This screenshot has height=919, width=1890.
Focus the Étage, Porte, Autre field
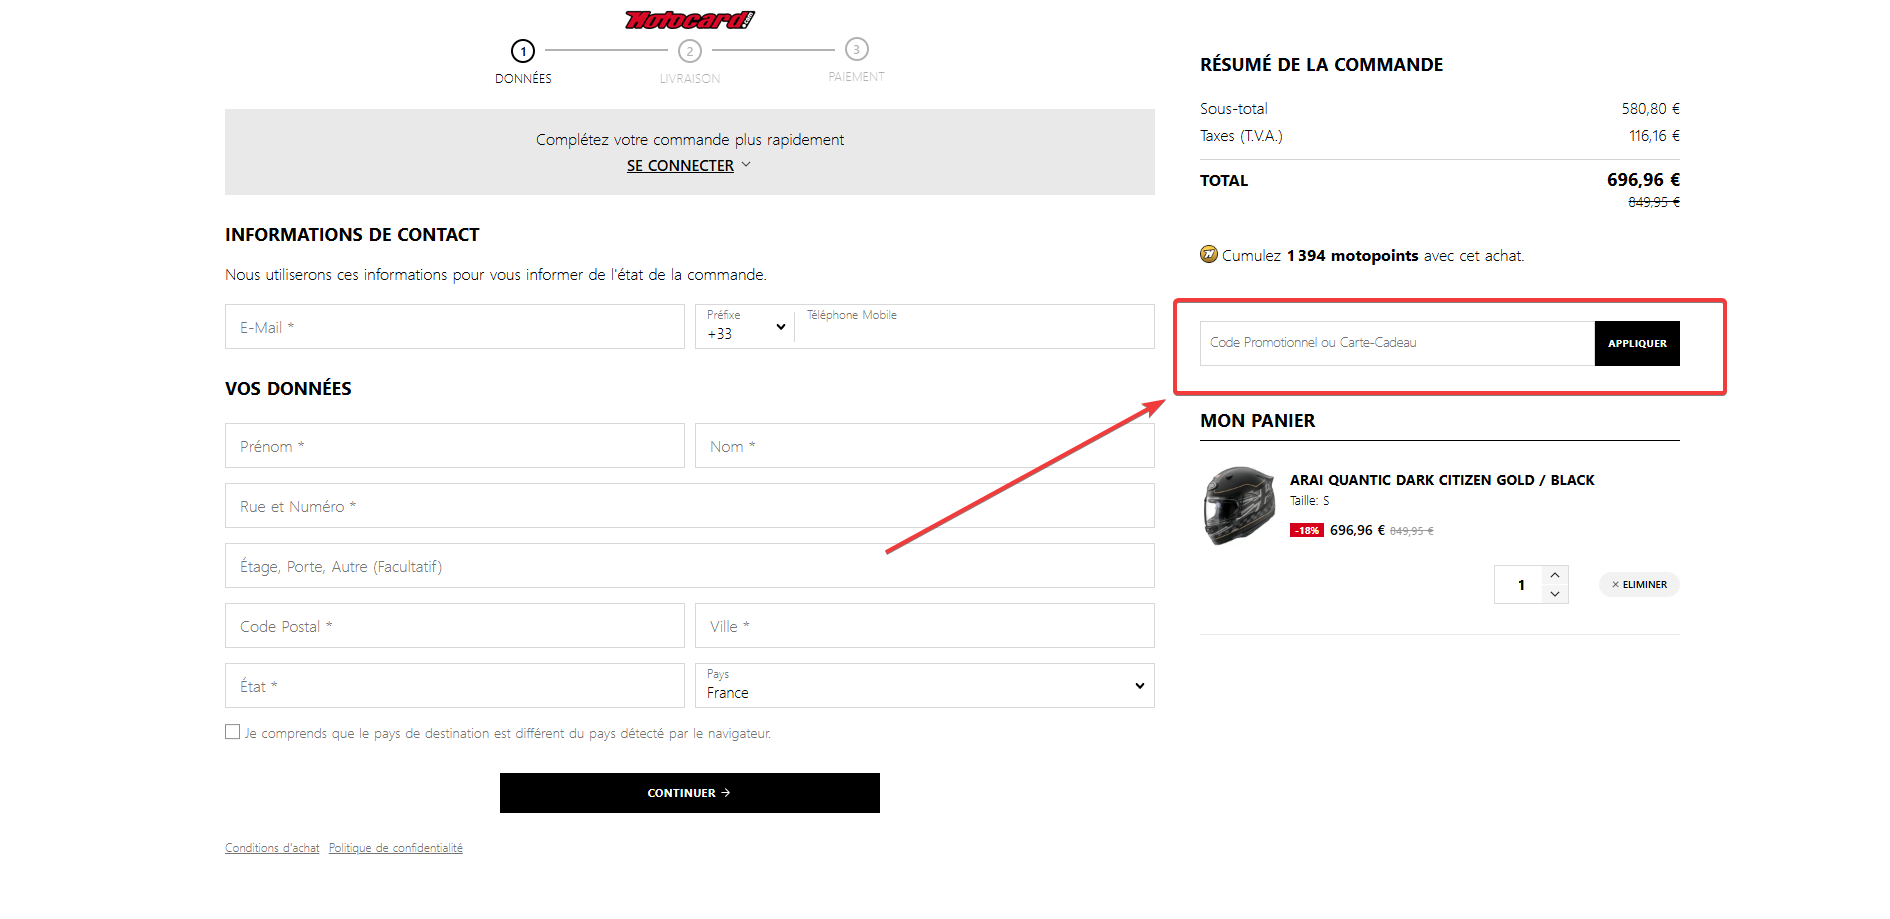[690, 566]
